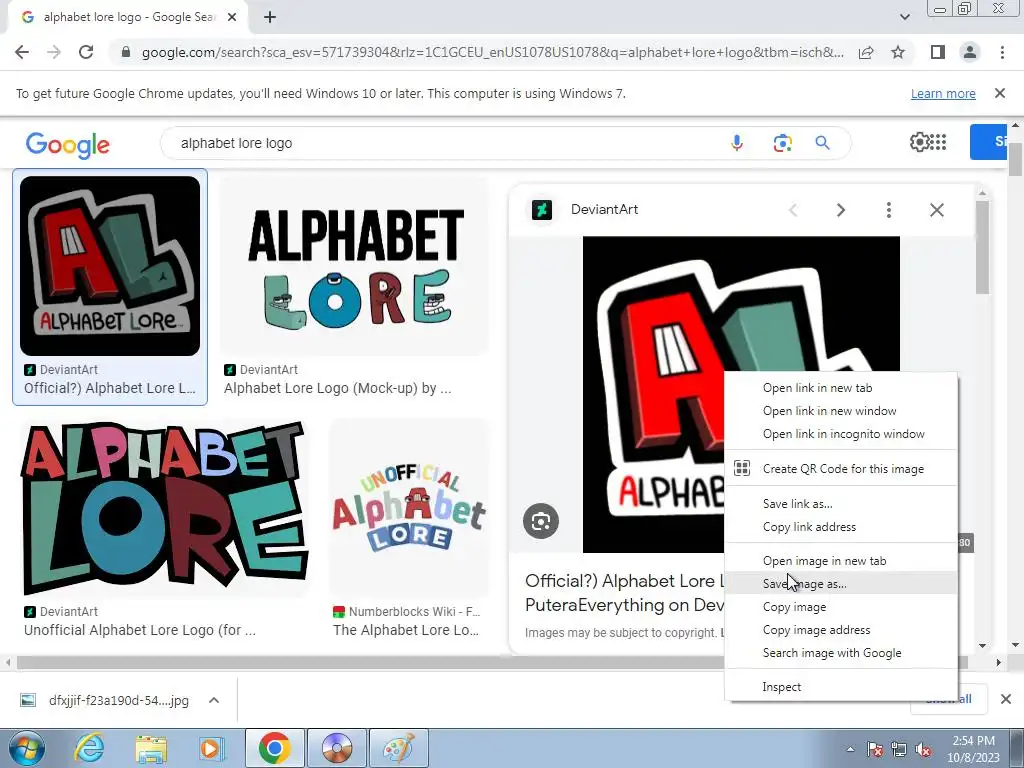
Task: Select Inspect in the context menu
Action: [x=841, y=686]
